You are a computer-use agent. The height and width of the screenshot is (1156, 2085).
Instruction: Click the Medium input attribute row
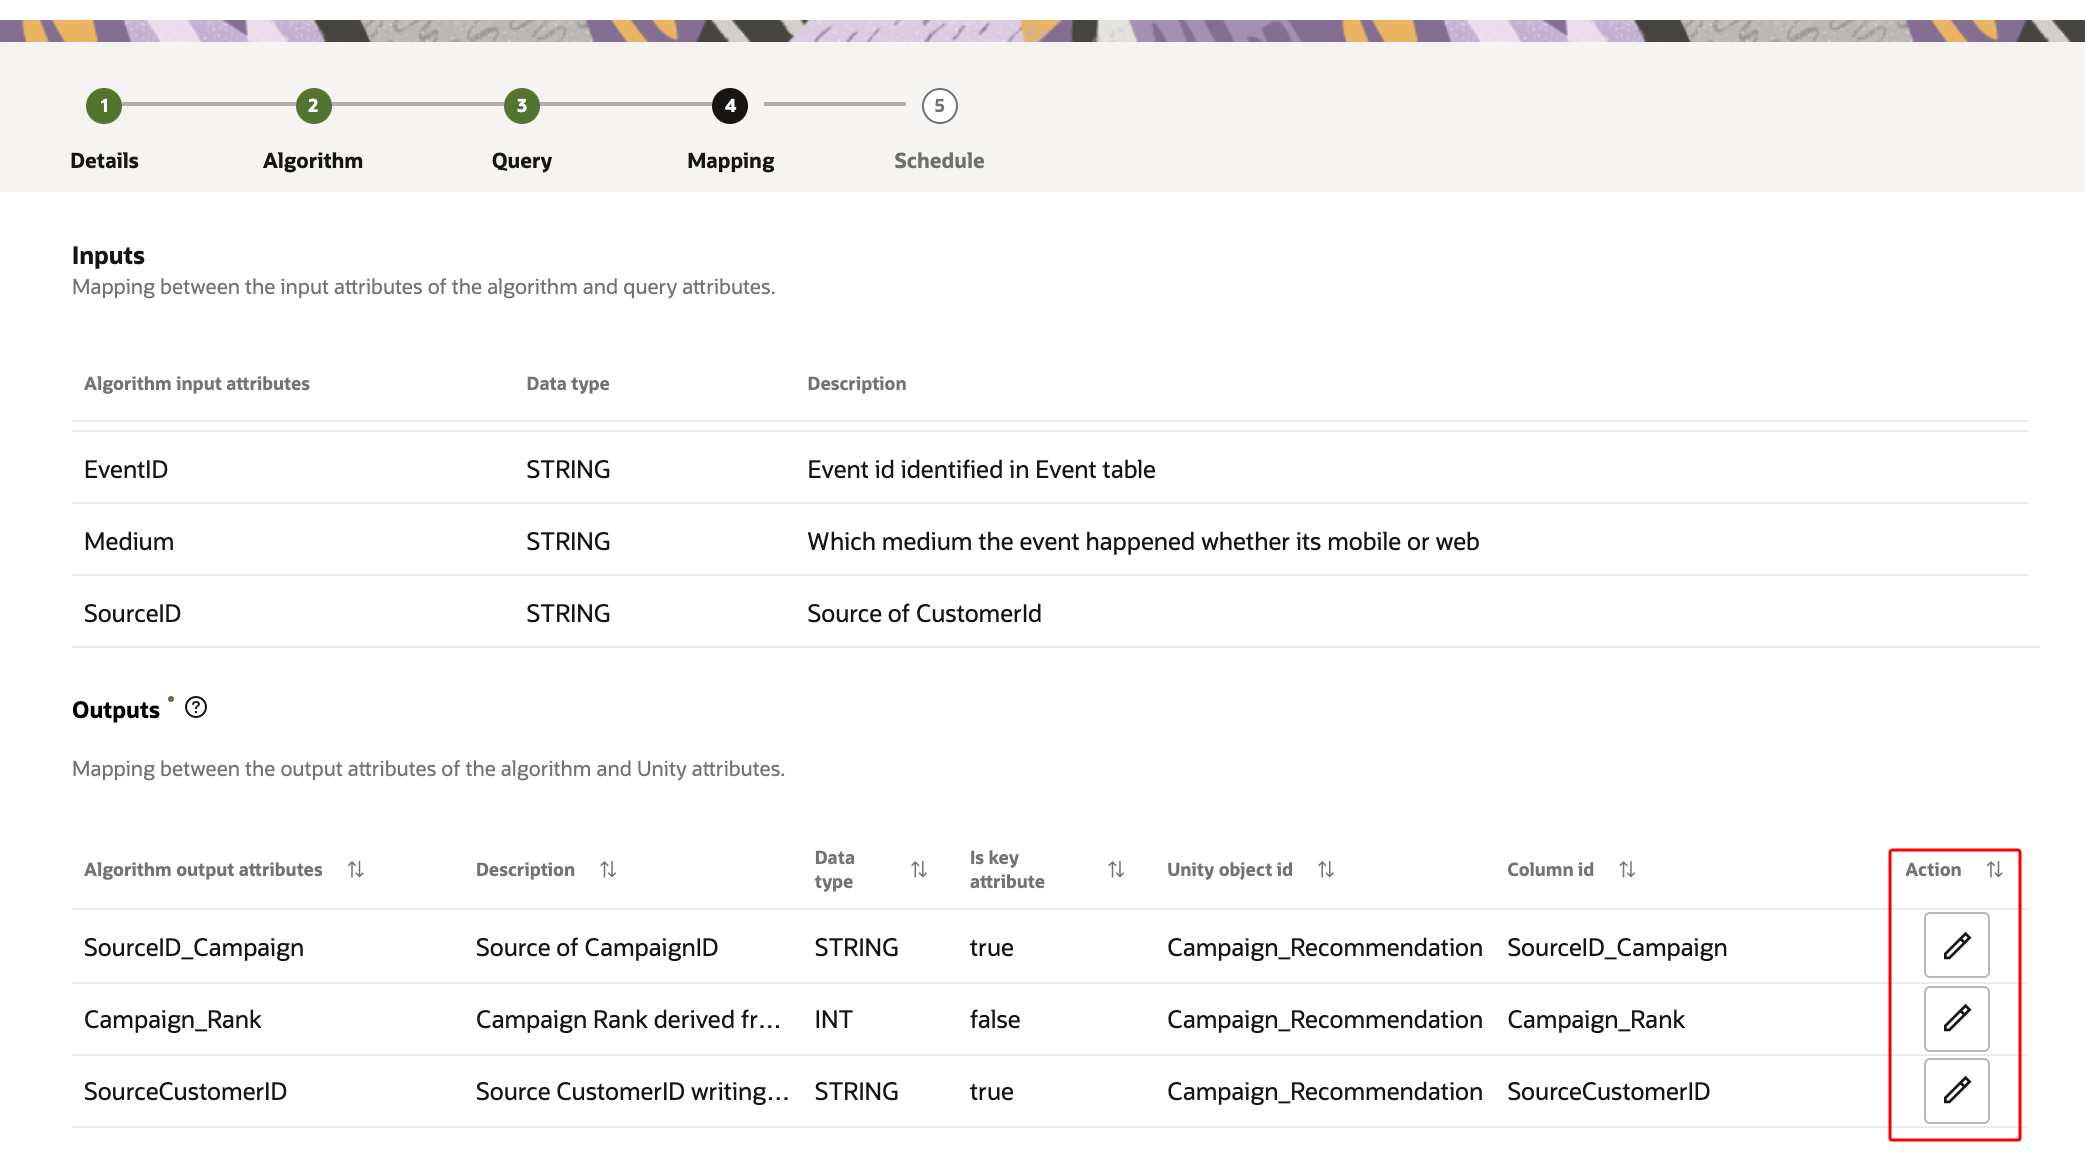point(129,541)
